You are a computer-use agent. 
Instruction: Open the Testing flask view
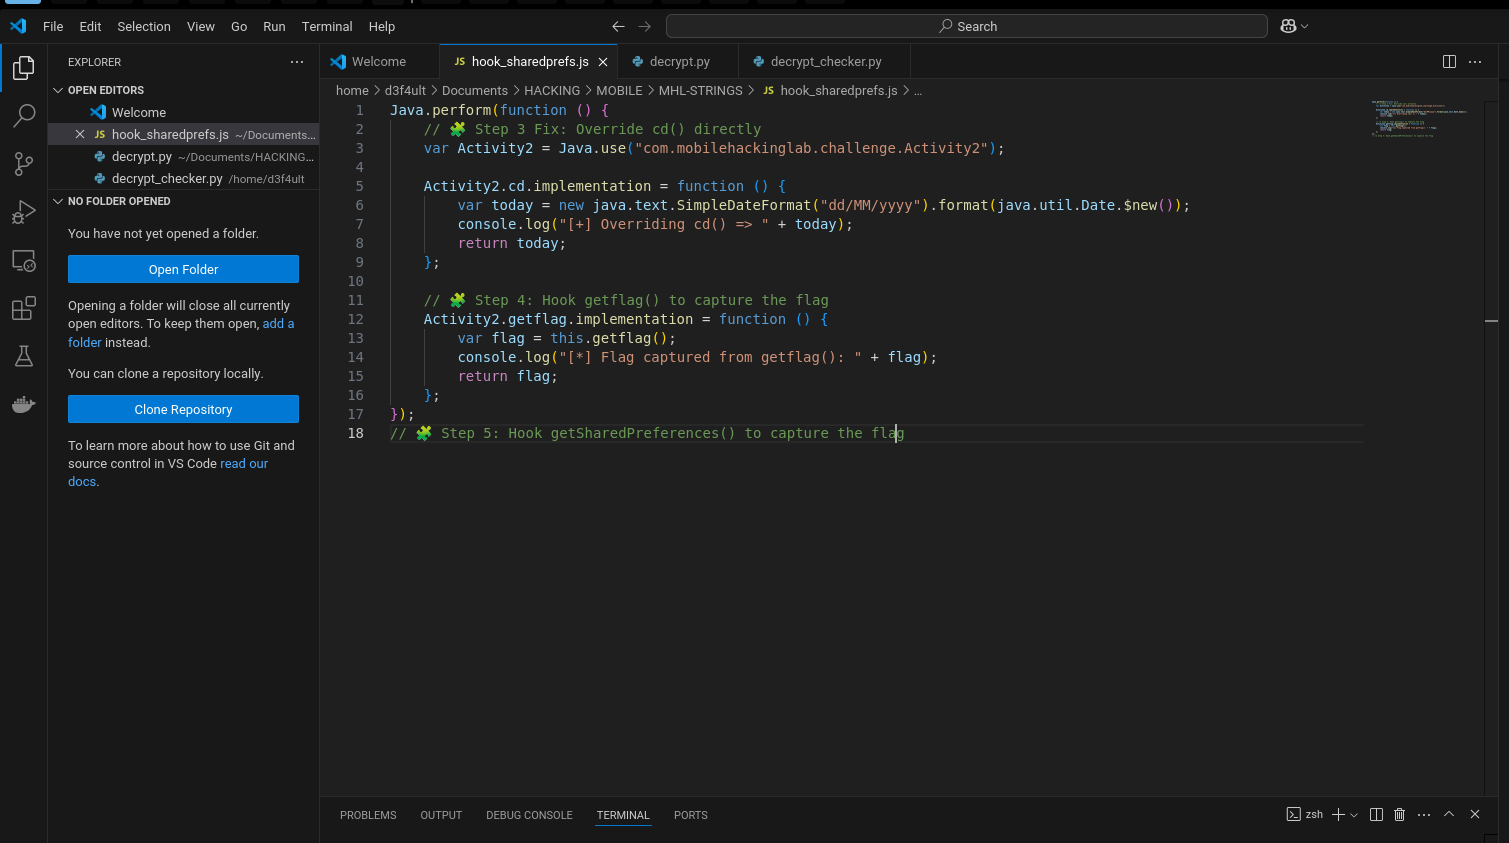tap(23, 356)
